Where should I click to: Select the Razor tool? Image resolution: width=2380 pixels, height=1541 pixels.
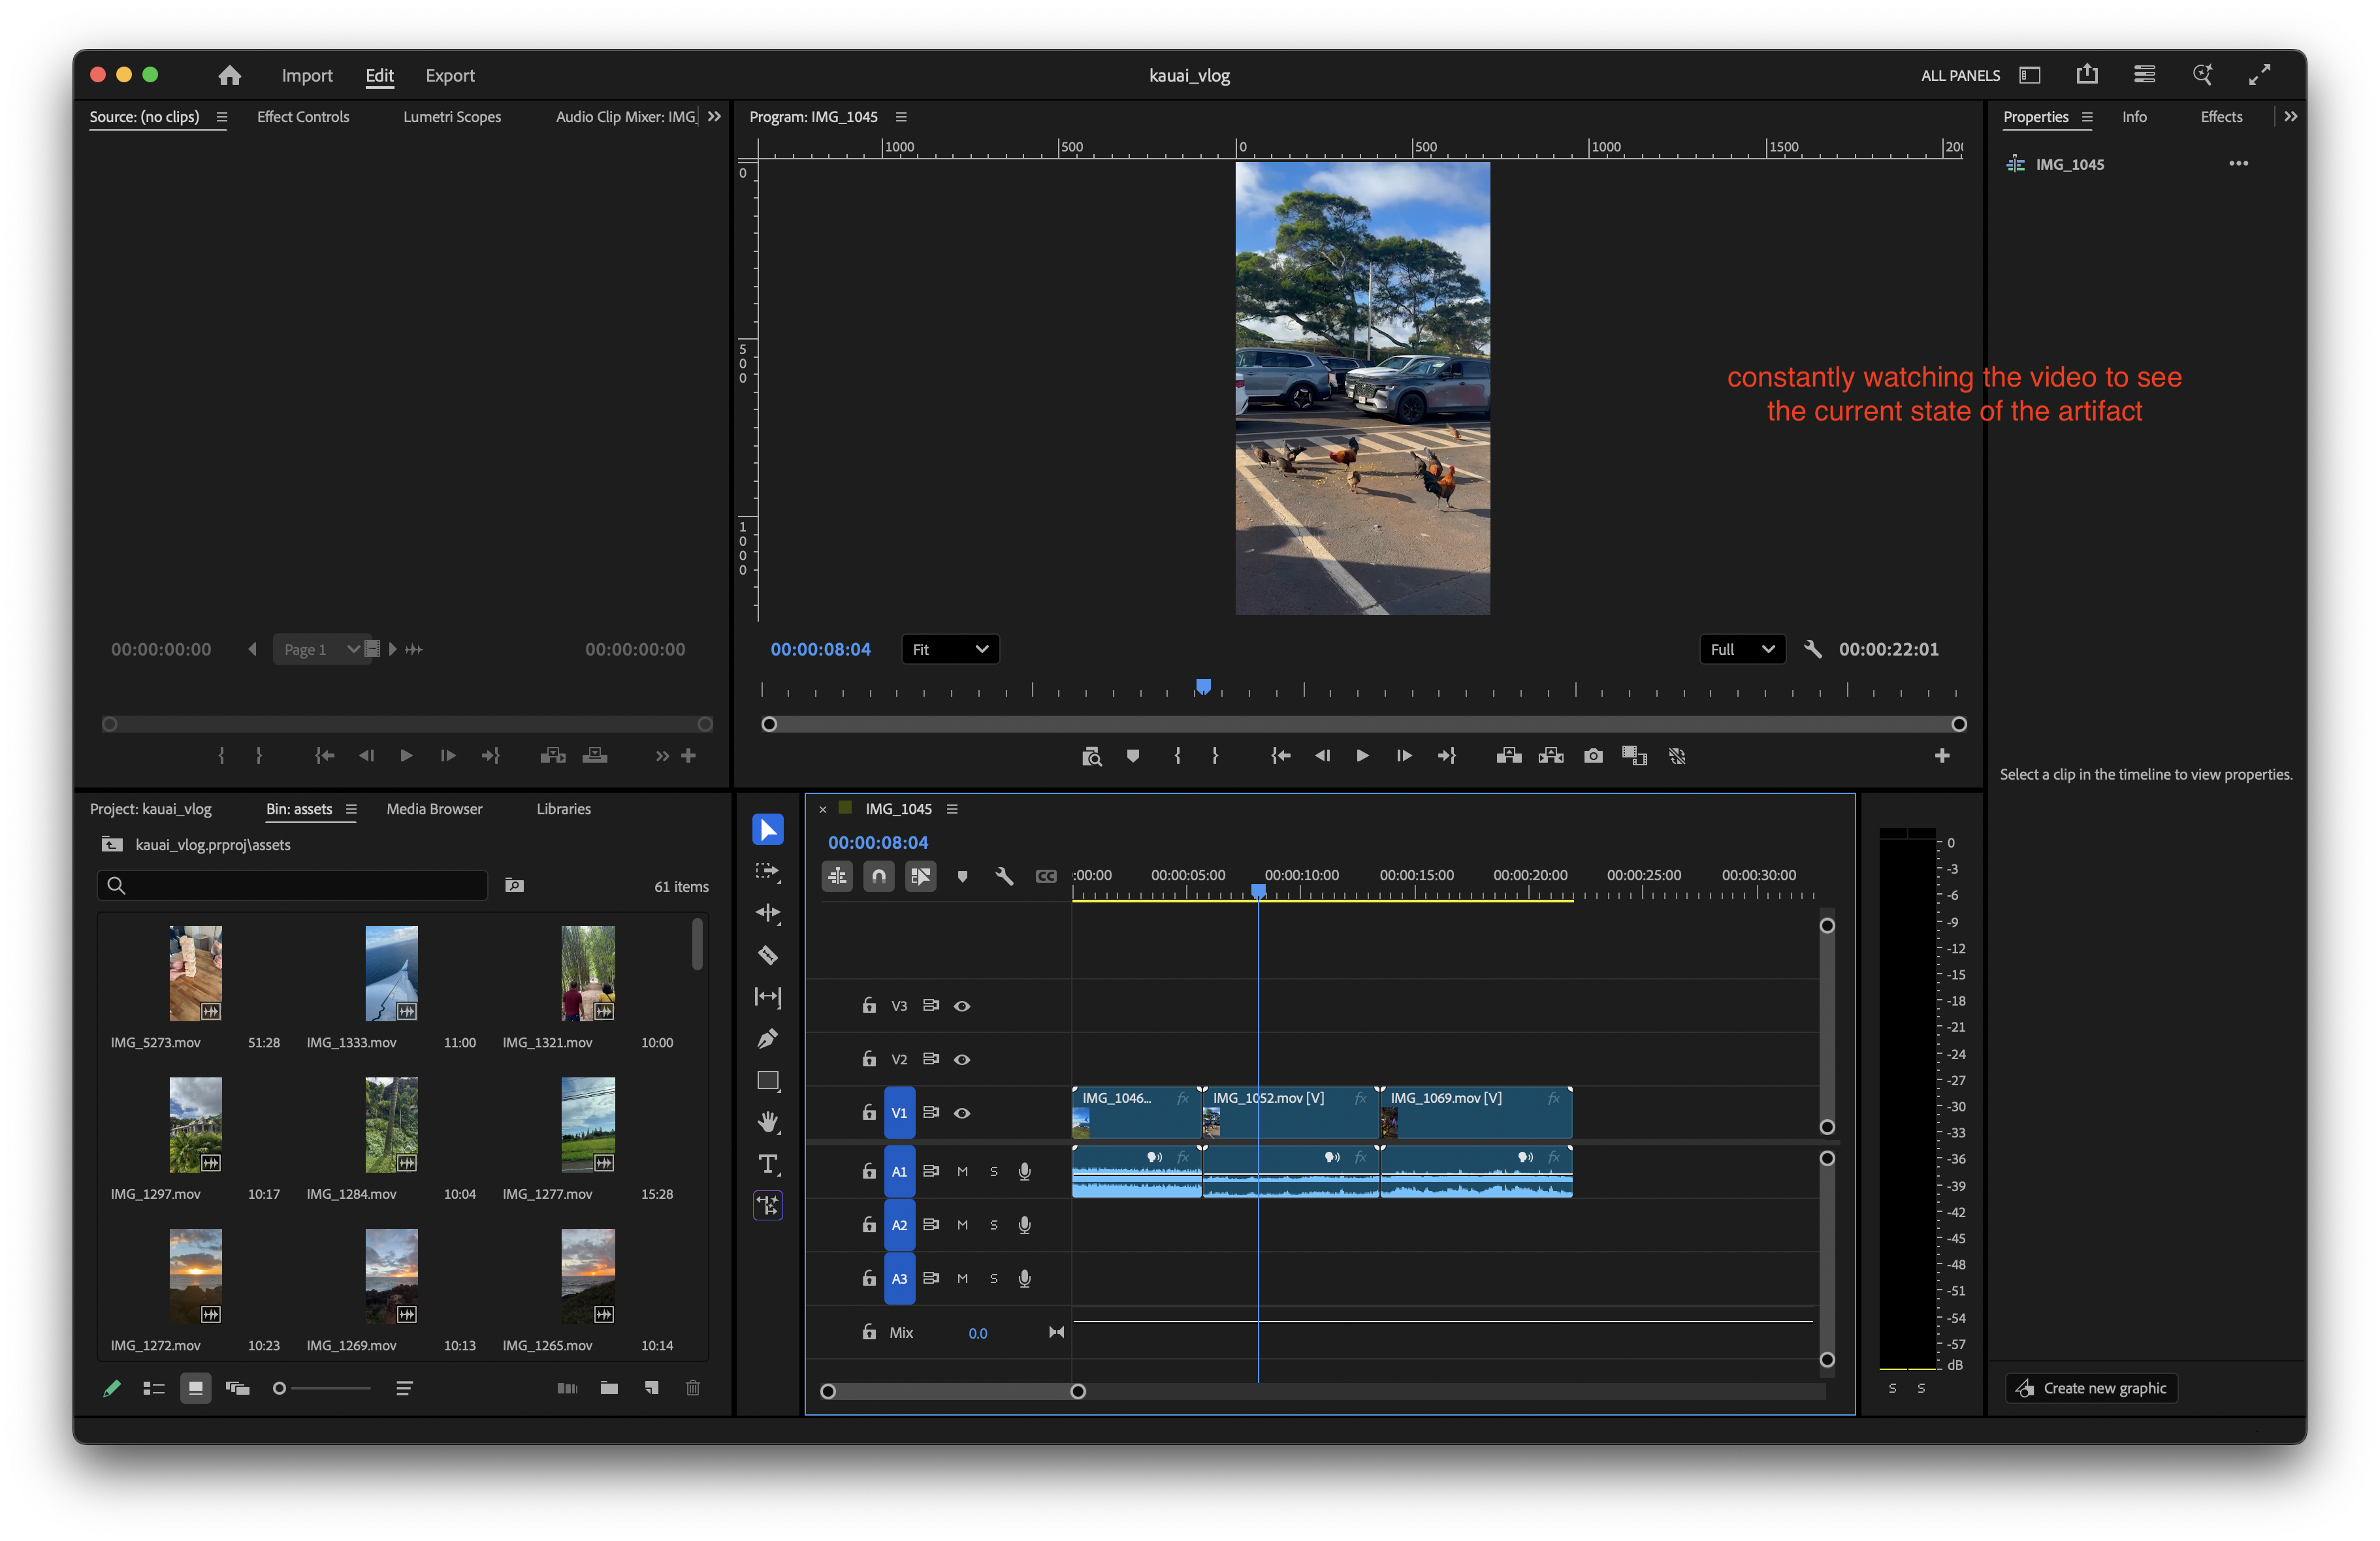767,955
